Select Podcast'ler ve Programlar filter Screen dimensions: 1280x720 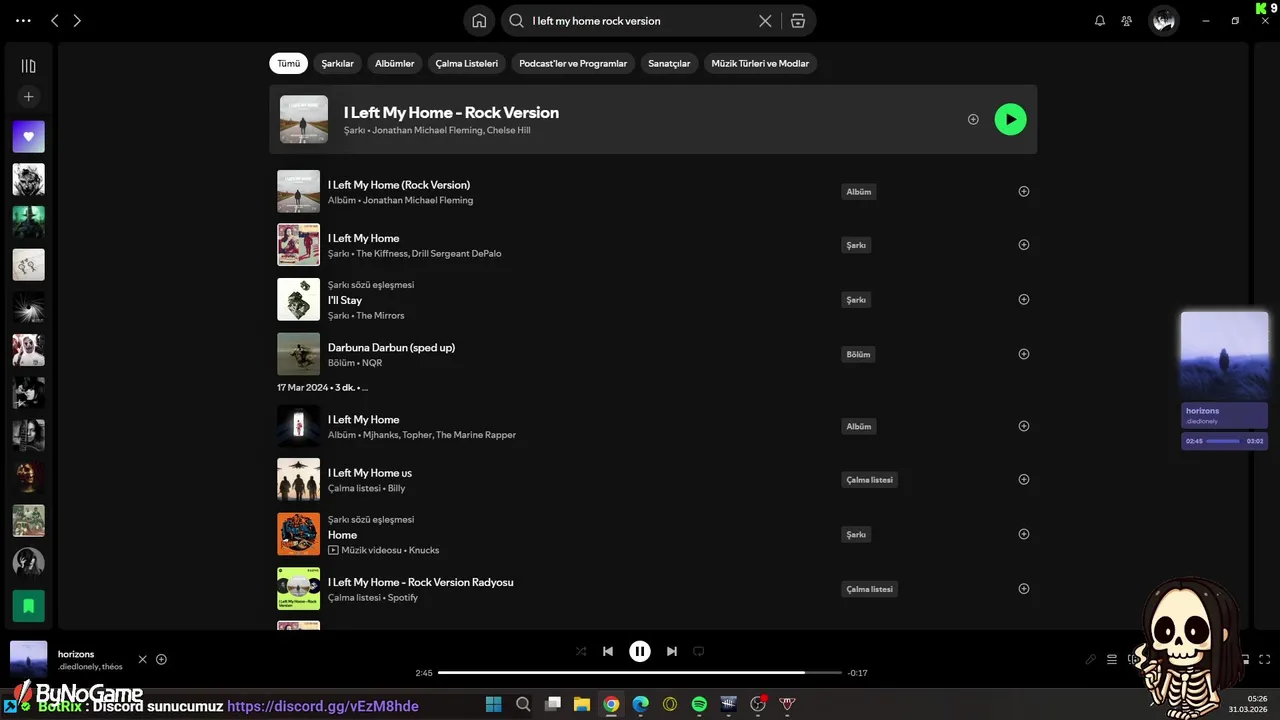click(x=573, y=63)
